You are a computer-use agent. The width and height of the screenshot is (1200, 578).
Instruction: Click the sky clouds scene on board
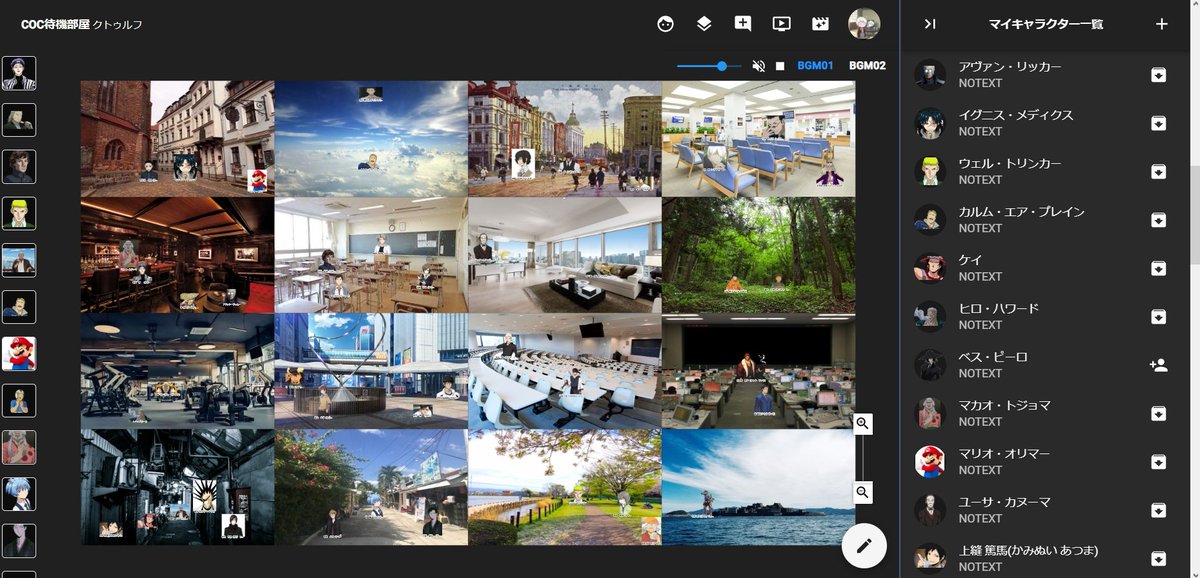(x=371, y=139)
